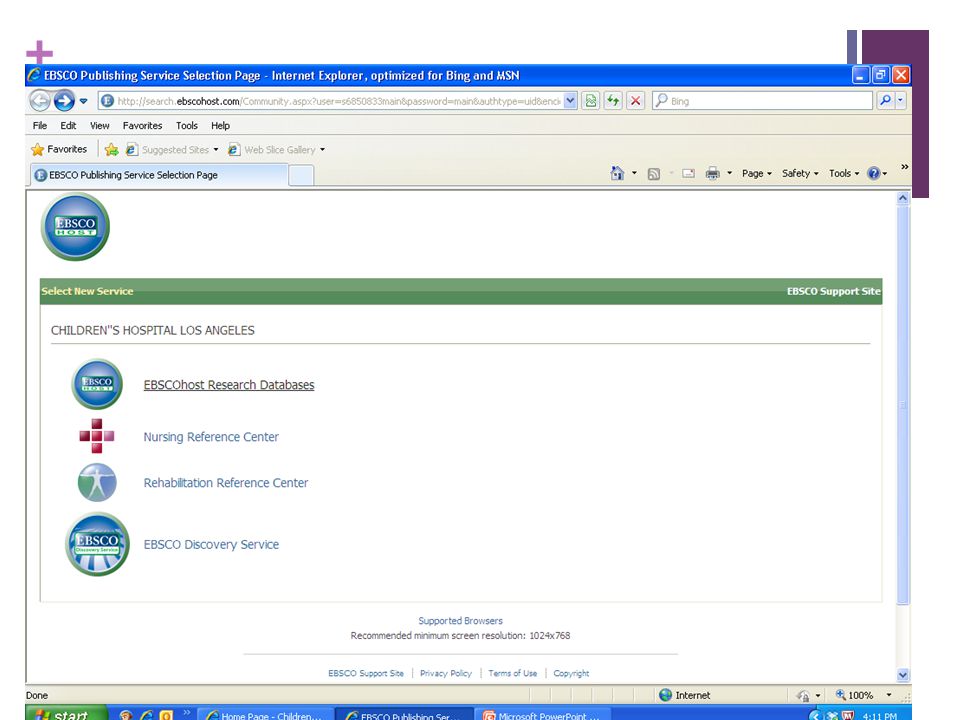
Task: Click the address bar URL field
Action: (331, 101)
